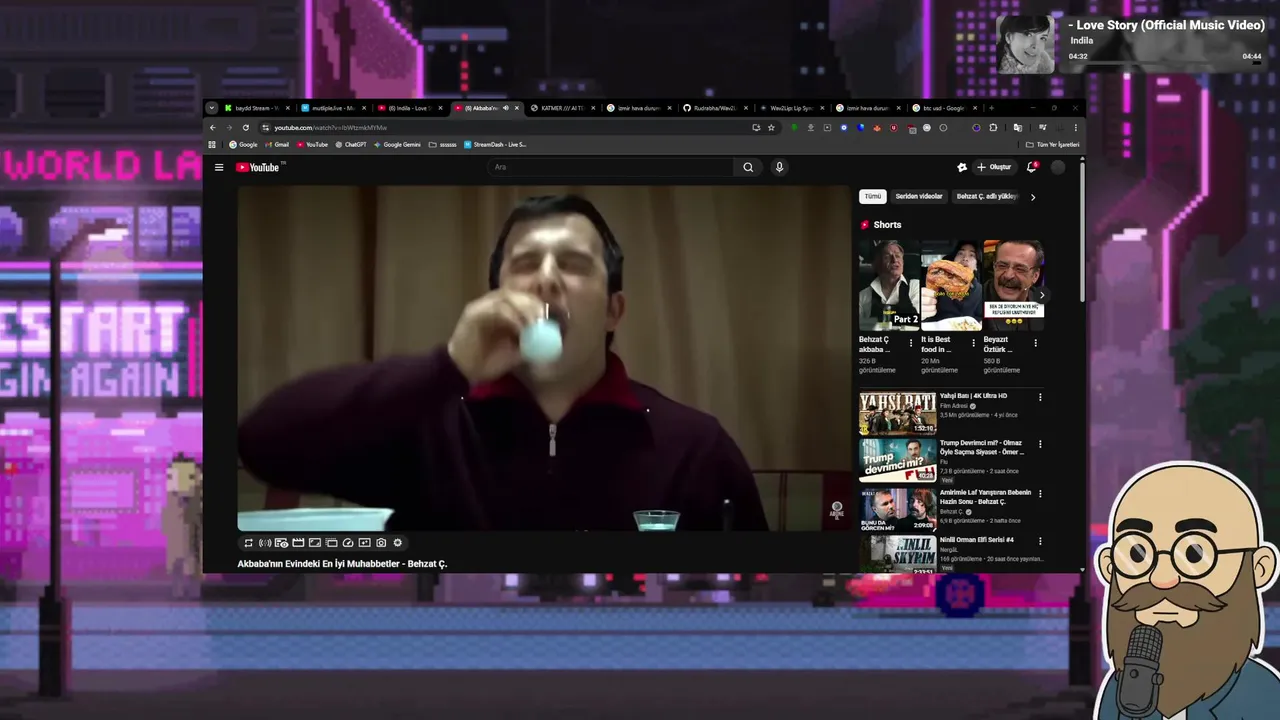The height and width of the screenshot is (720, 1280).
Task: Toggle the cinema mode rectangle icon
Action: click(315, 543)
